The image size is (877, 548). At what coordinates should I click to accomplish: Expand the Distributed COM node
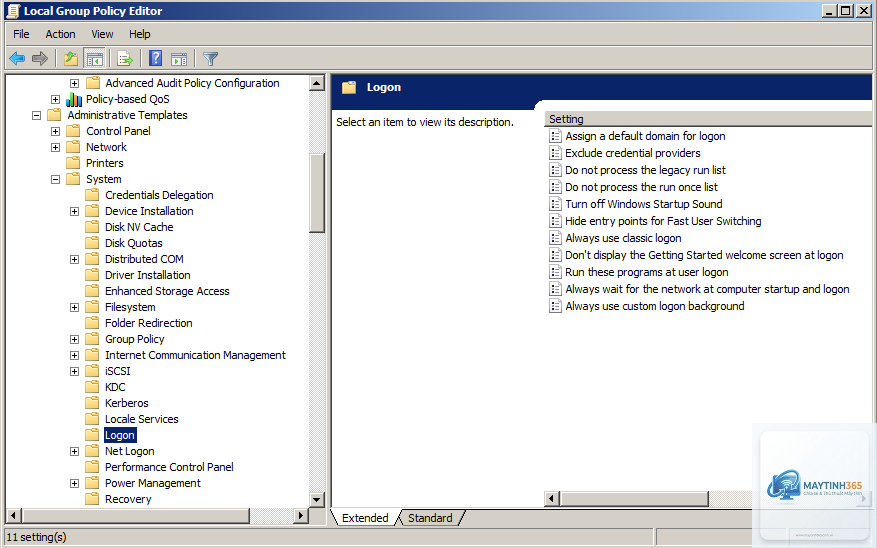point(74,259)
